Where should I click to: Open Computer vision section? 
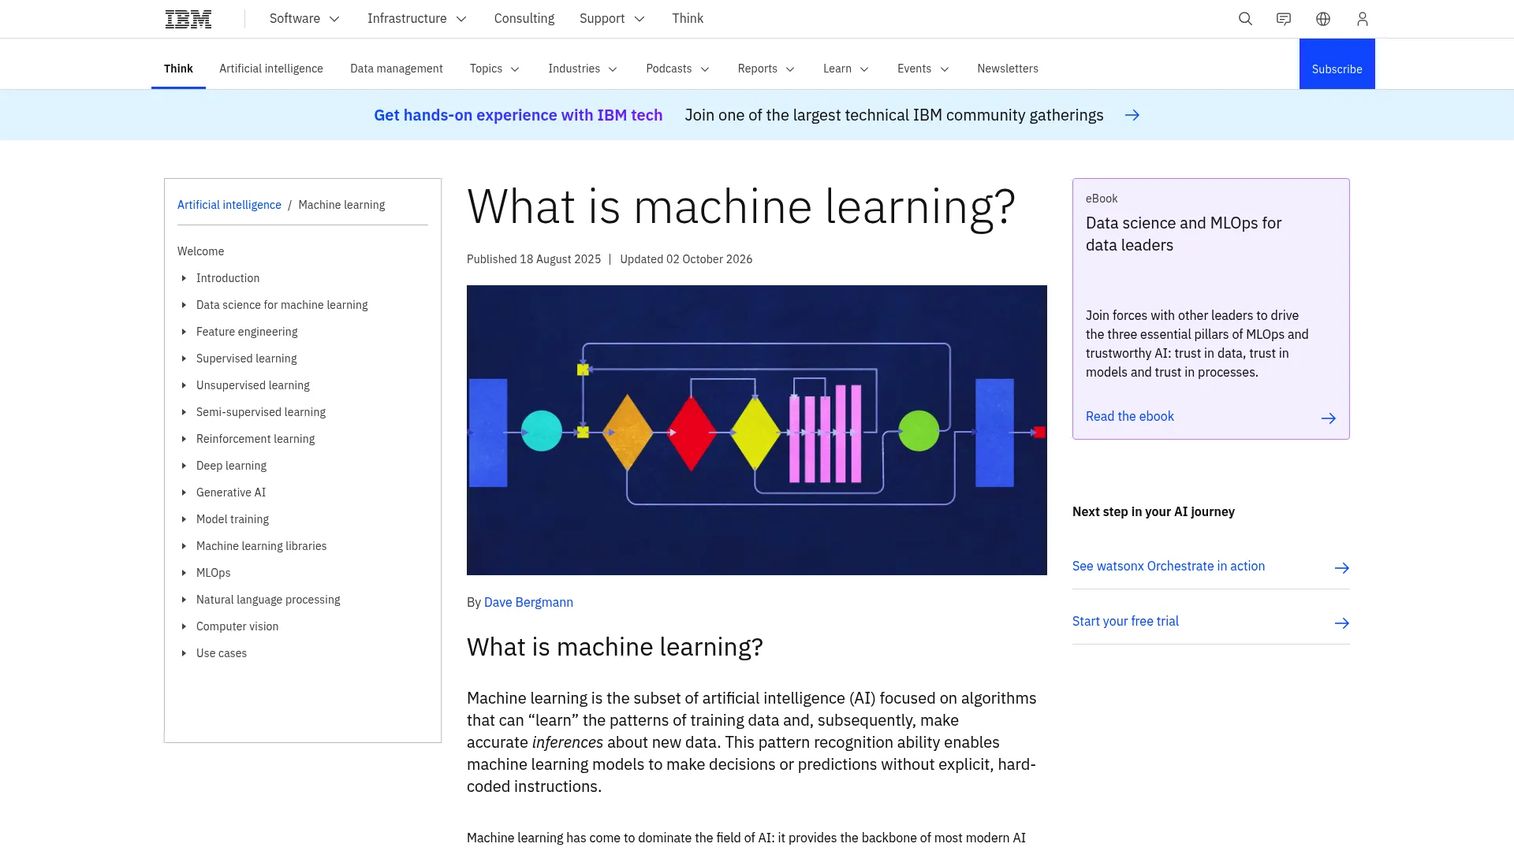point(237,626)
